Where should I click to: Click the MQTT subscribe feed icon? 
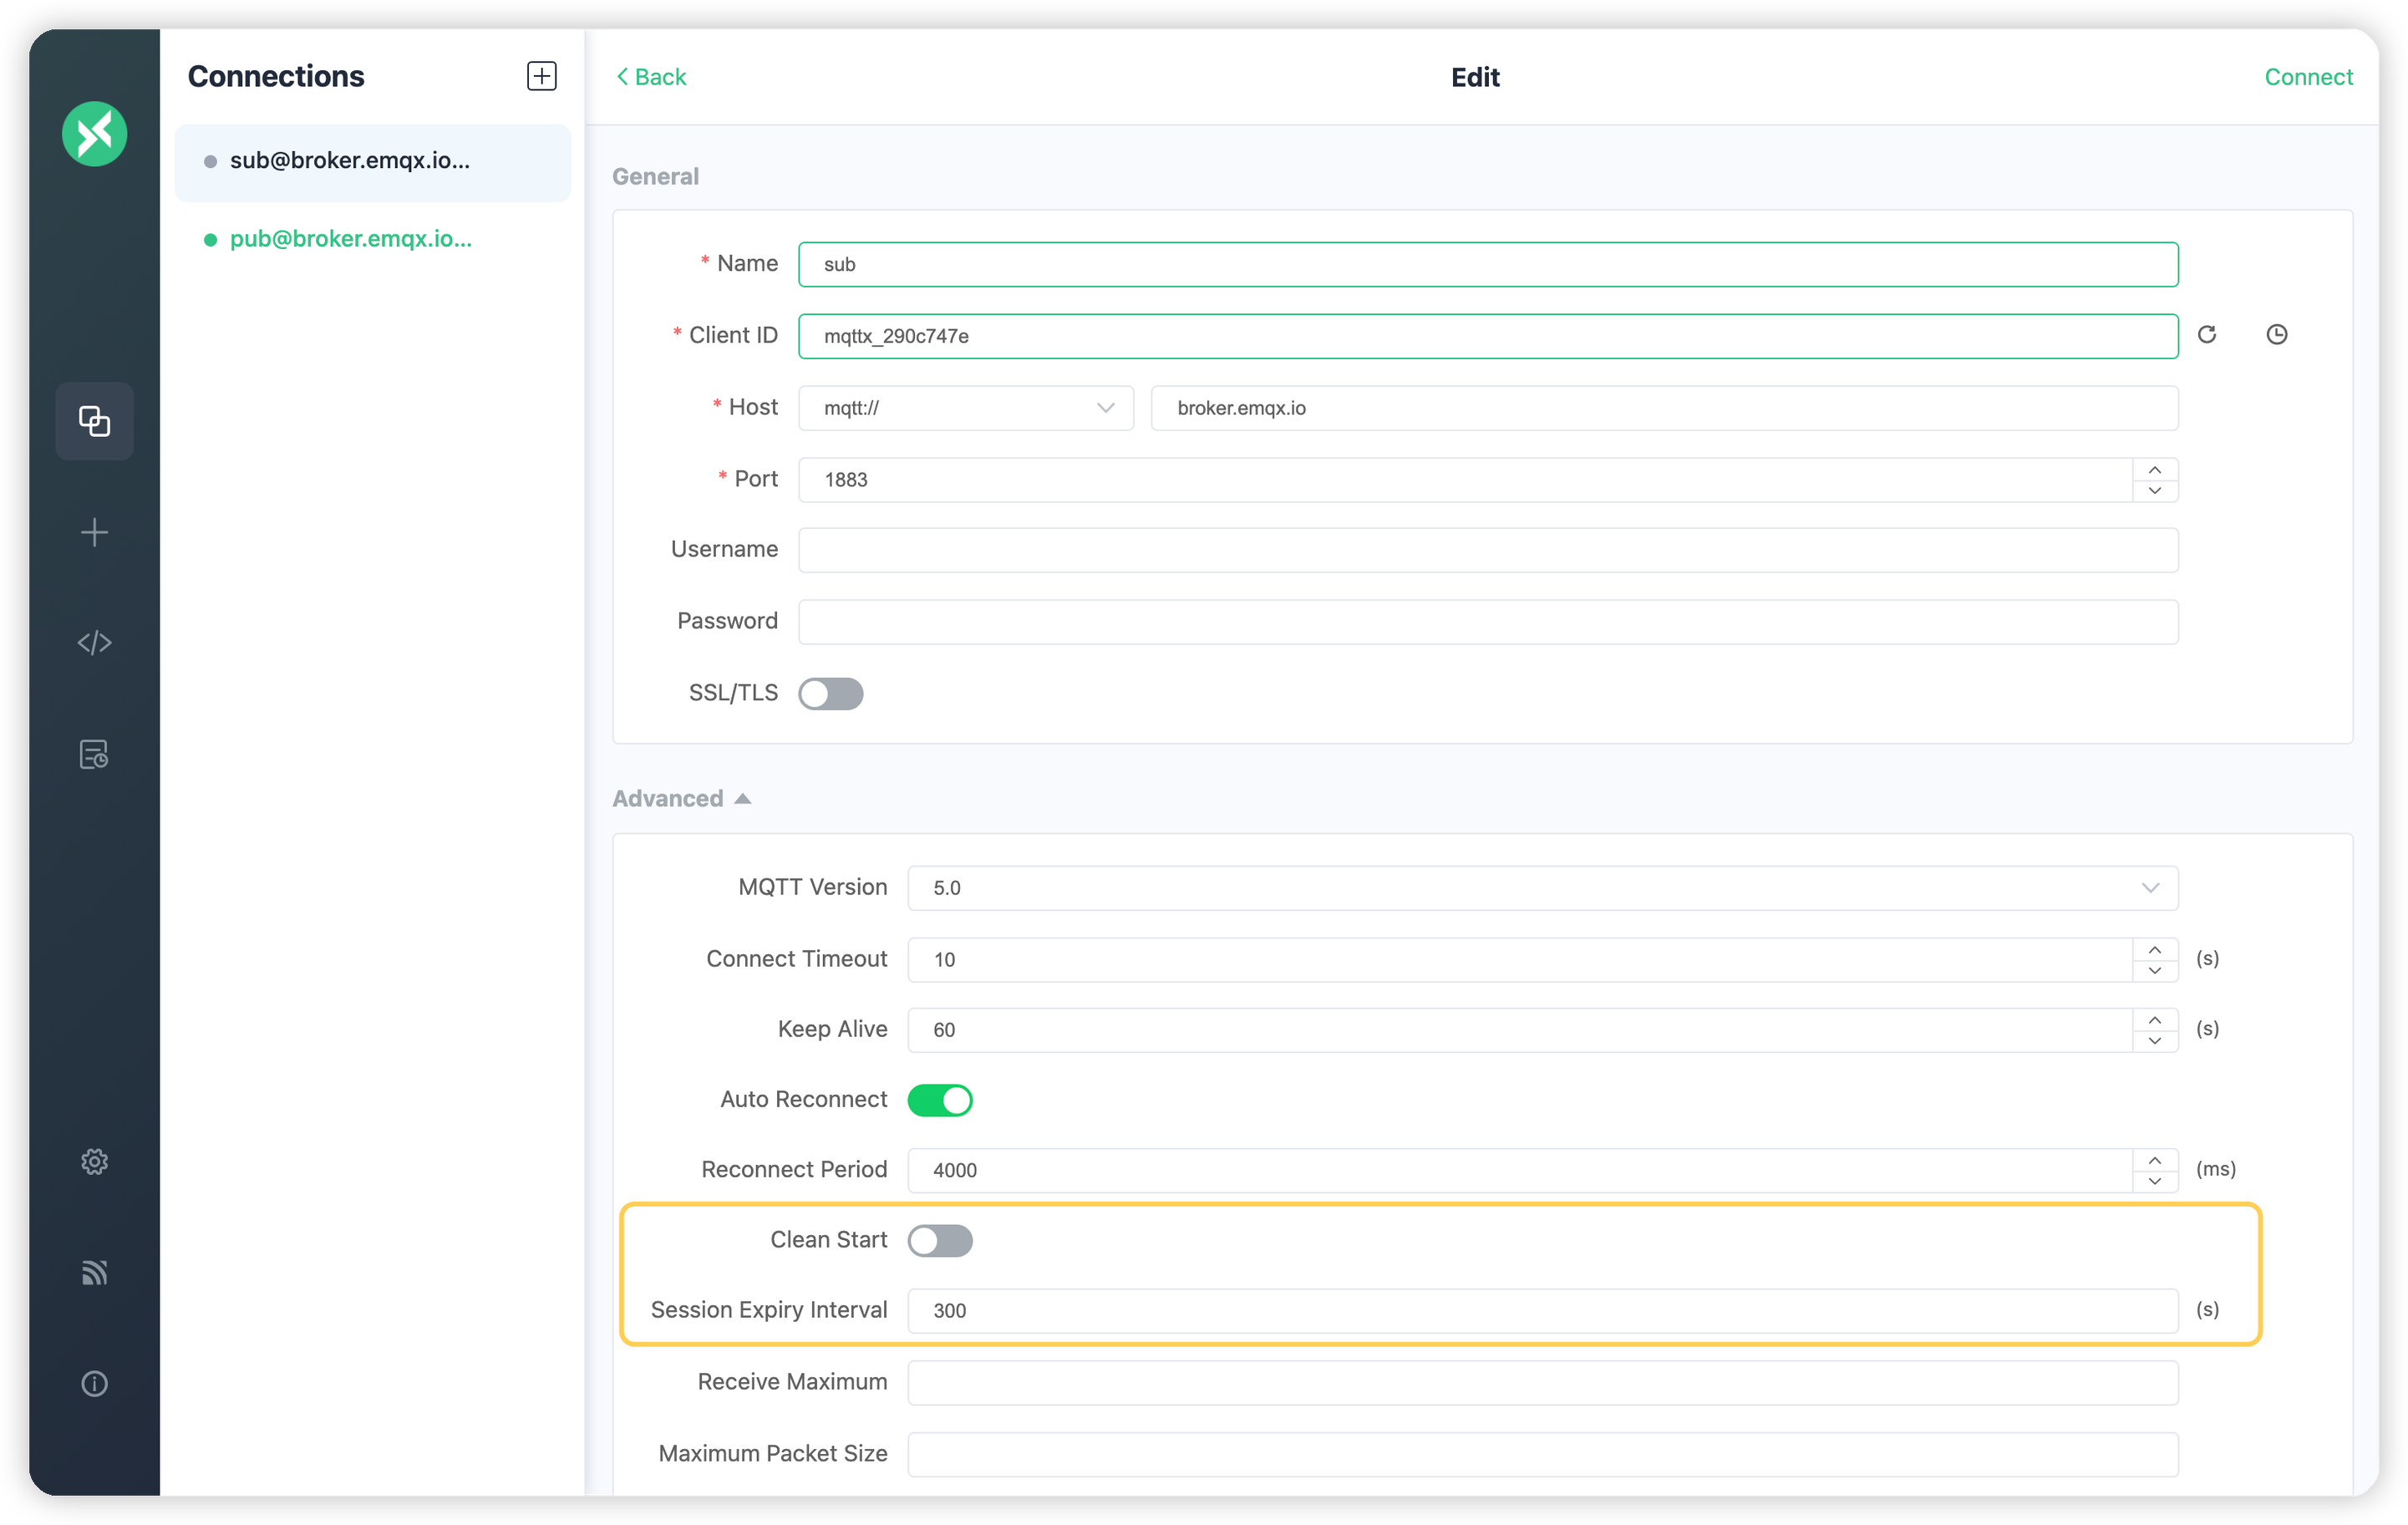point(94,1273)
